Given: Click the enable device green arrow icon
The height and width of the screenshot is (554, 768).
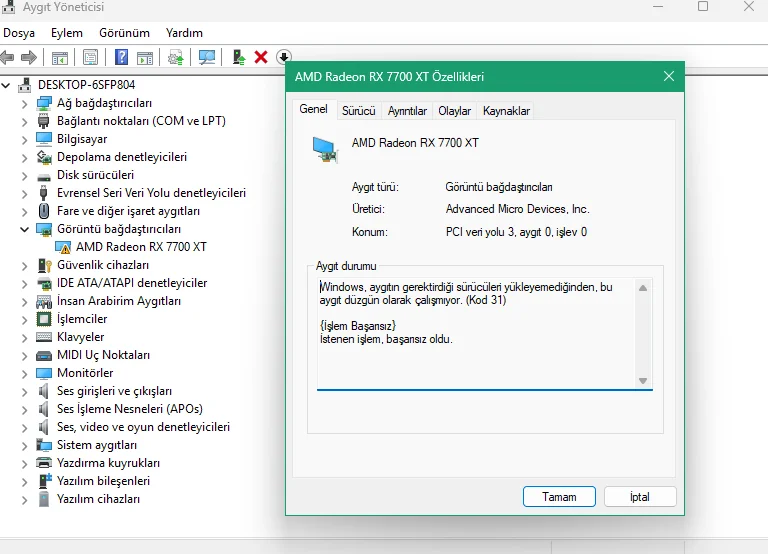Looking at the screenshot, I should point(239,57).
